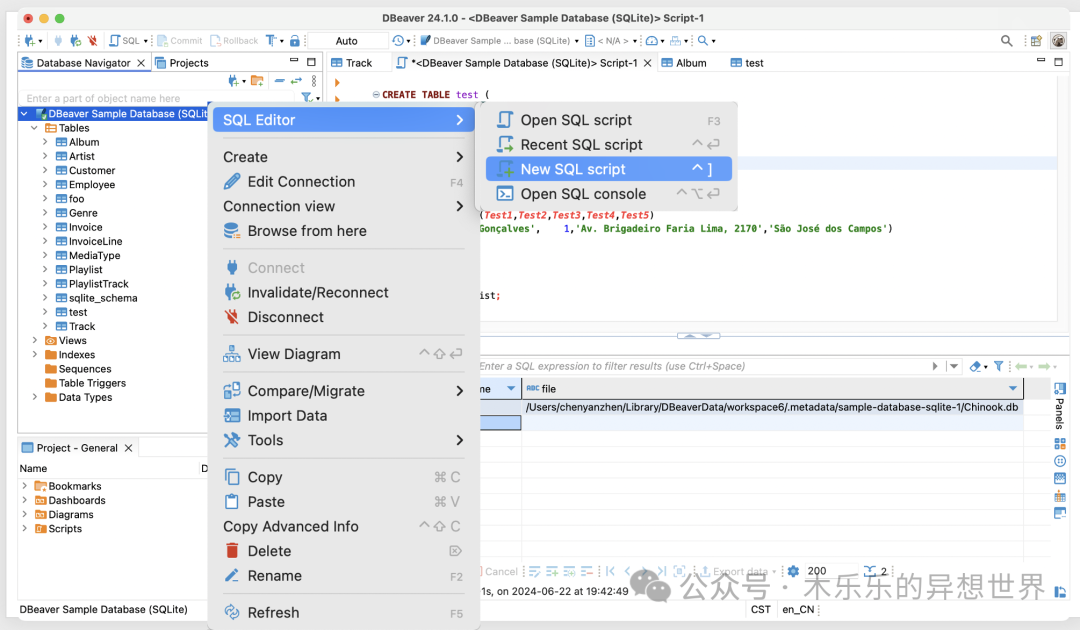
Task: Toggle link with editor arrows icon in navigator
Action: 296,81
